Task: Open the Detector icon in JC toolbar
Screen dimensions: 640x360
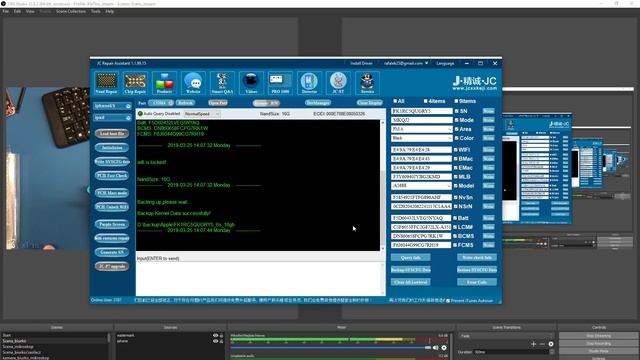Action: 309,83
